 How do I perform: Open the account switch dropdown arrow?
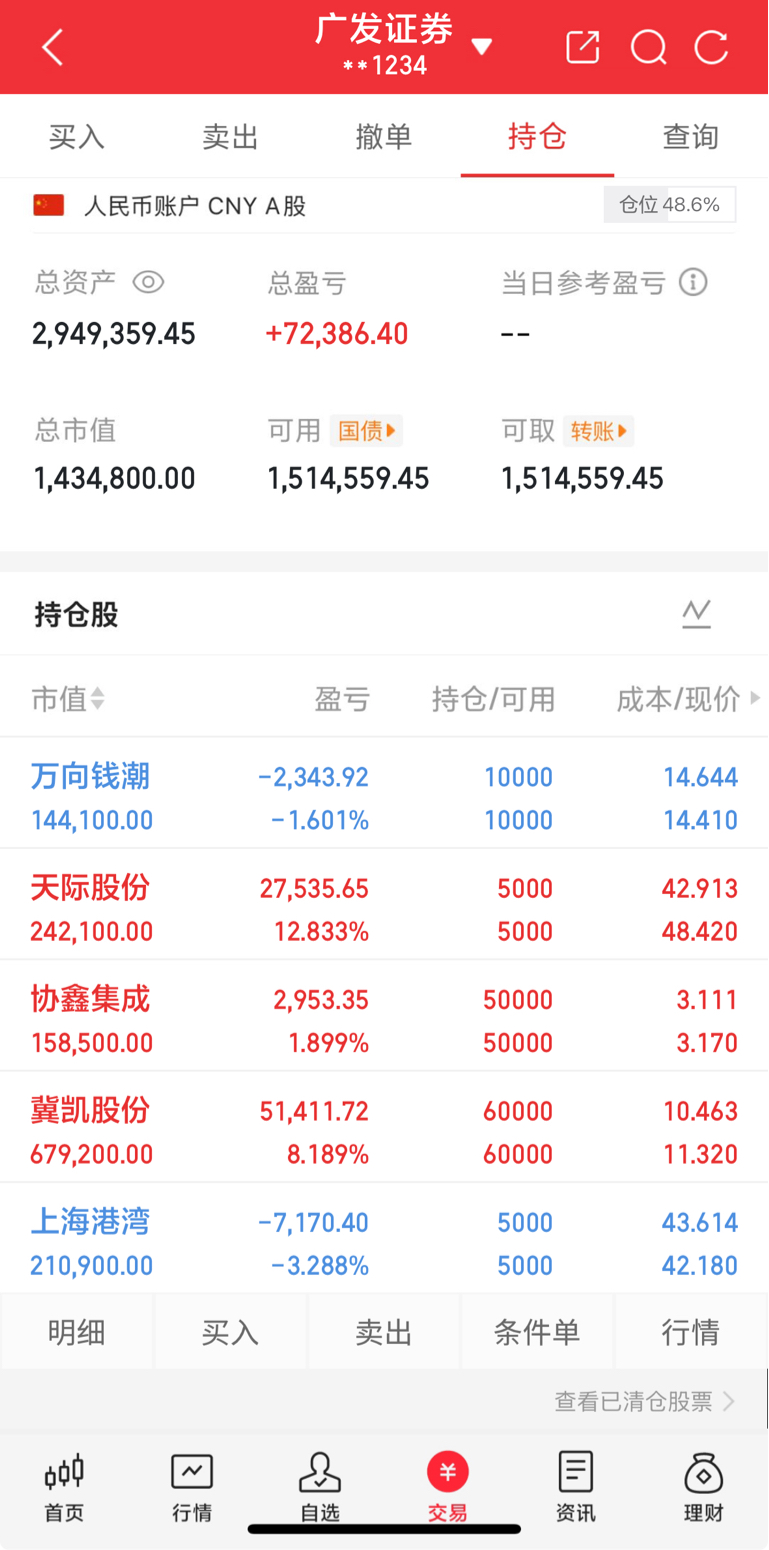[482, 47]
